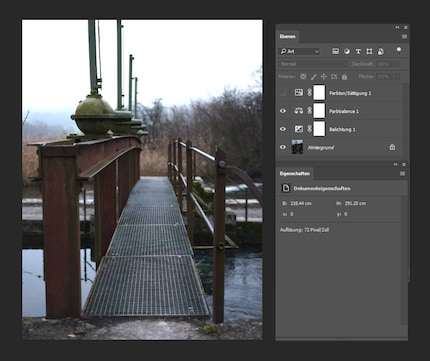Filter layers by smart object icon
The height and width of the screenshot is (361, 430).
(381, 51)
